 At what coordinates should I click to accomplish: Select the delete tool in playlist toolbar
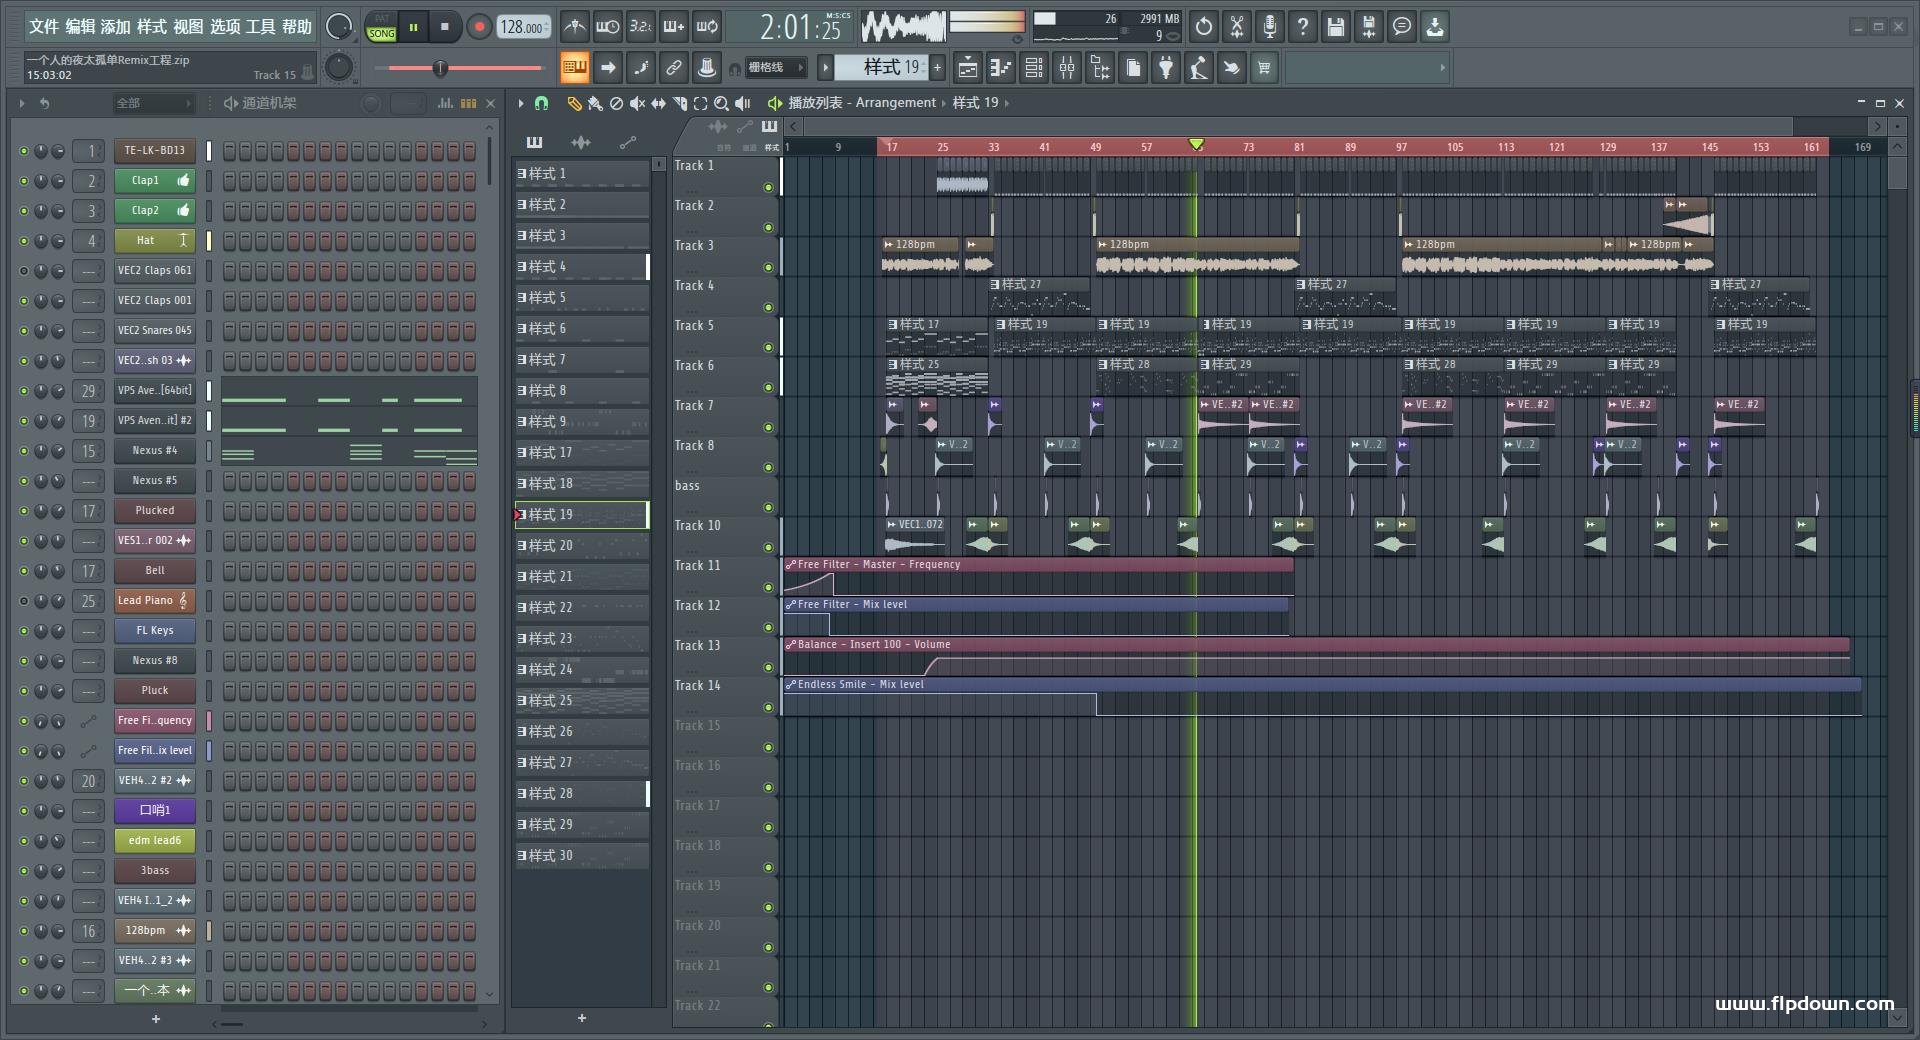[x=616, y=103]
